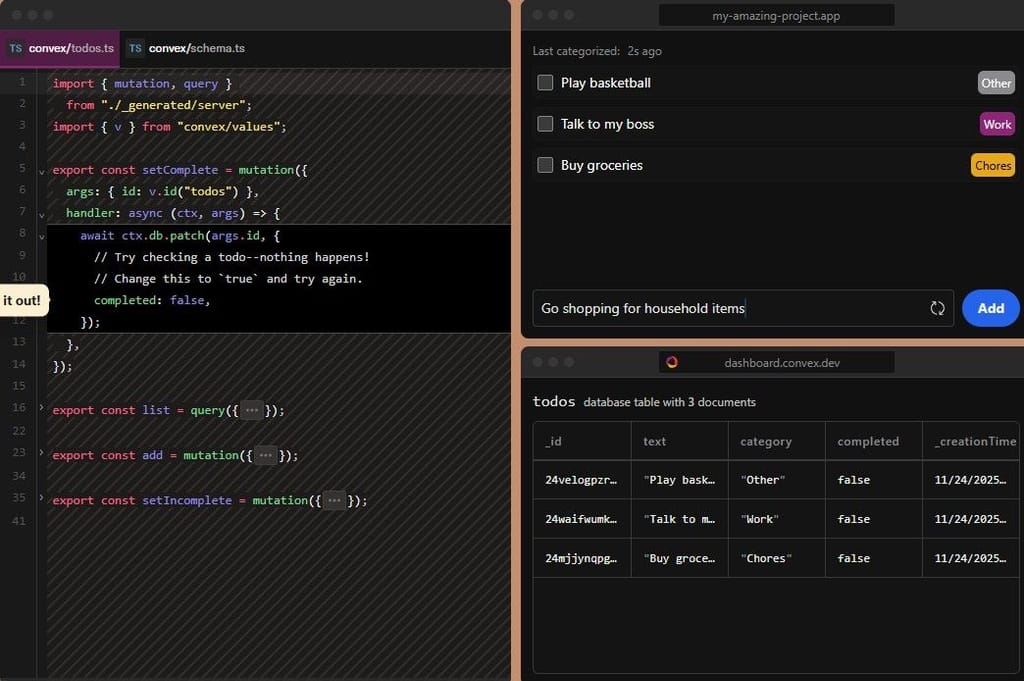Click the 'it out!' tooltip bubble
Image resolution: width=1024 pixels, height=681 pixels.
(22, 300)
